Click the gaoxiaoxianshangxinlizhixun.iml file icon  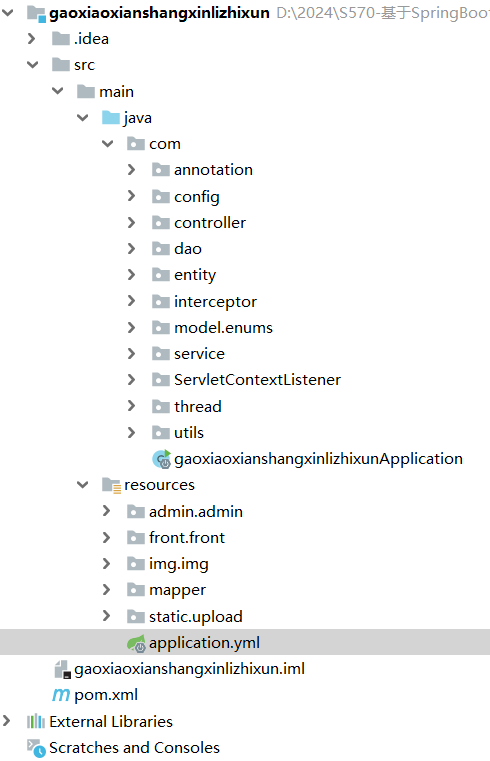(x=62, y=669)
